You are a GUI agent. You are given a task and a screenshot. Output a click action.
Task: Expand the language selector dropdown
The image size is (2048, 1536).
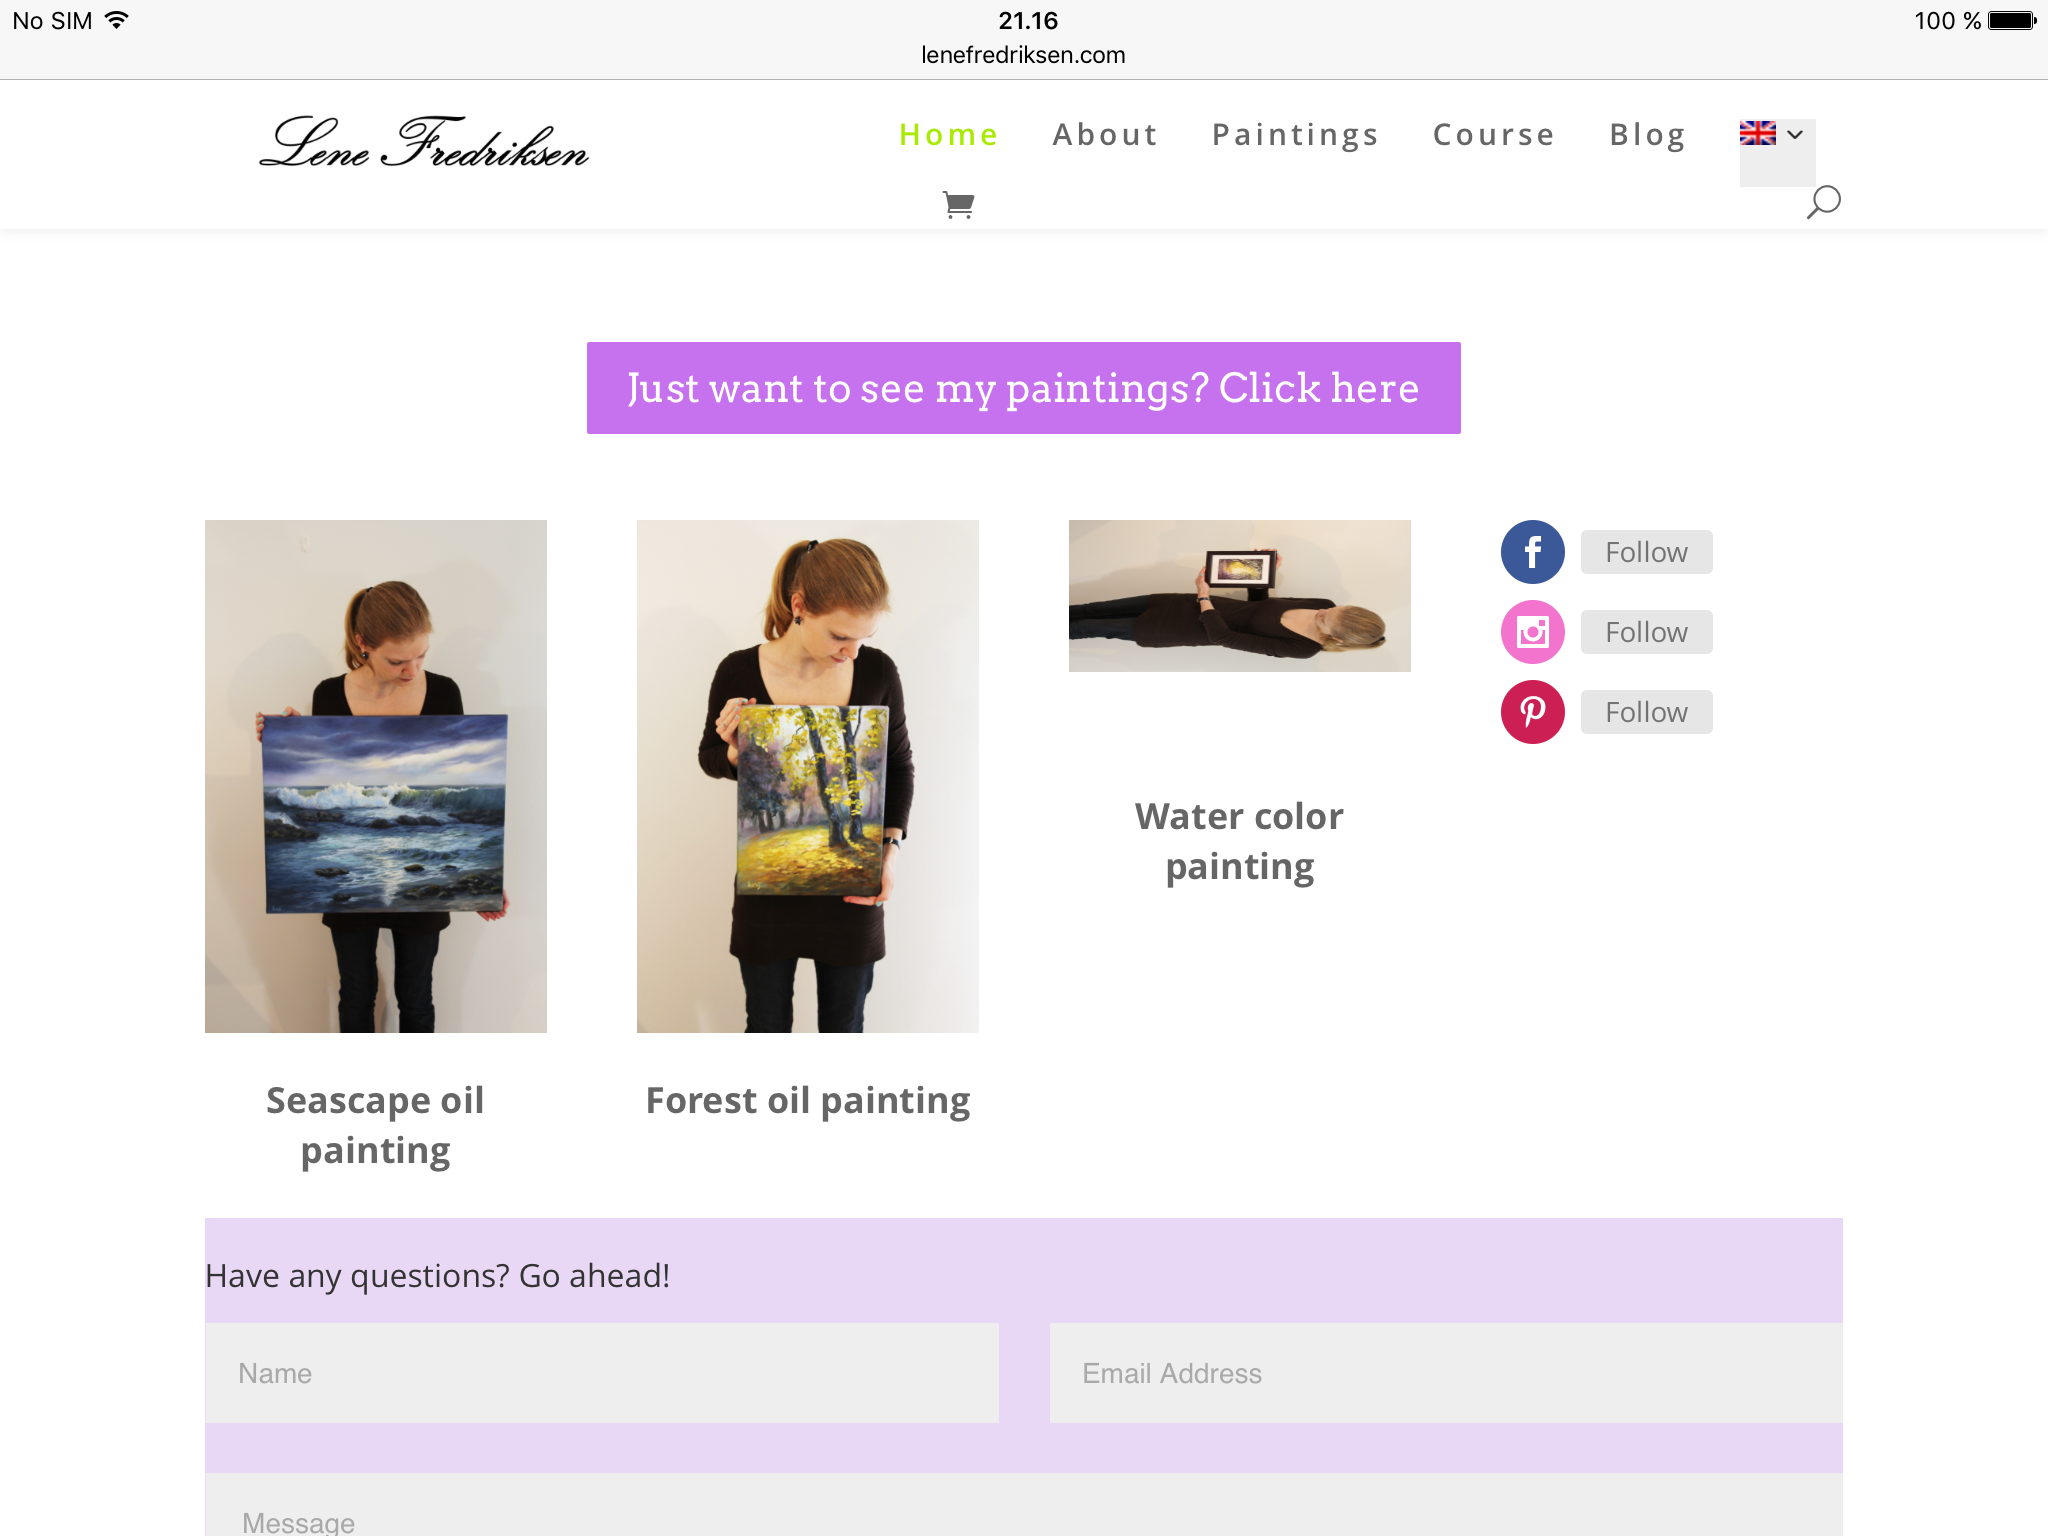click(1772, 134)
